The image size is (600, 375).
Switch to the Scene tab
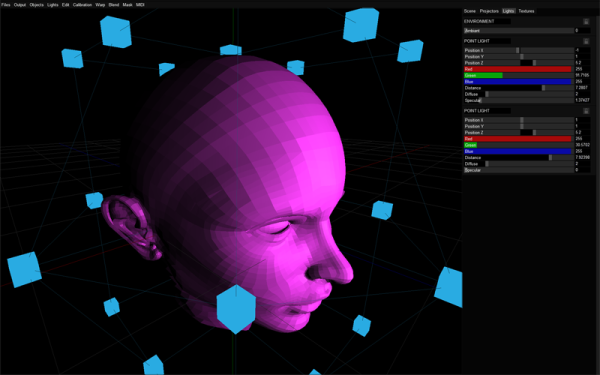(470, 11)
